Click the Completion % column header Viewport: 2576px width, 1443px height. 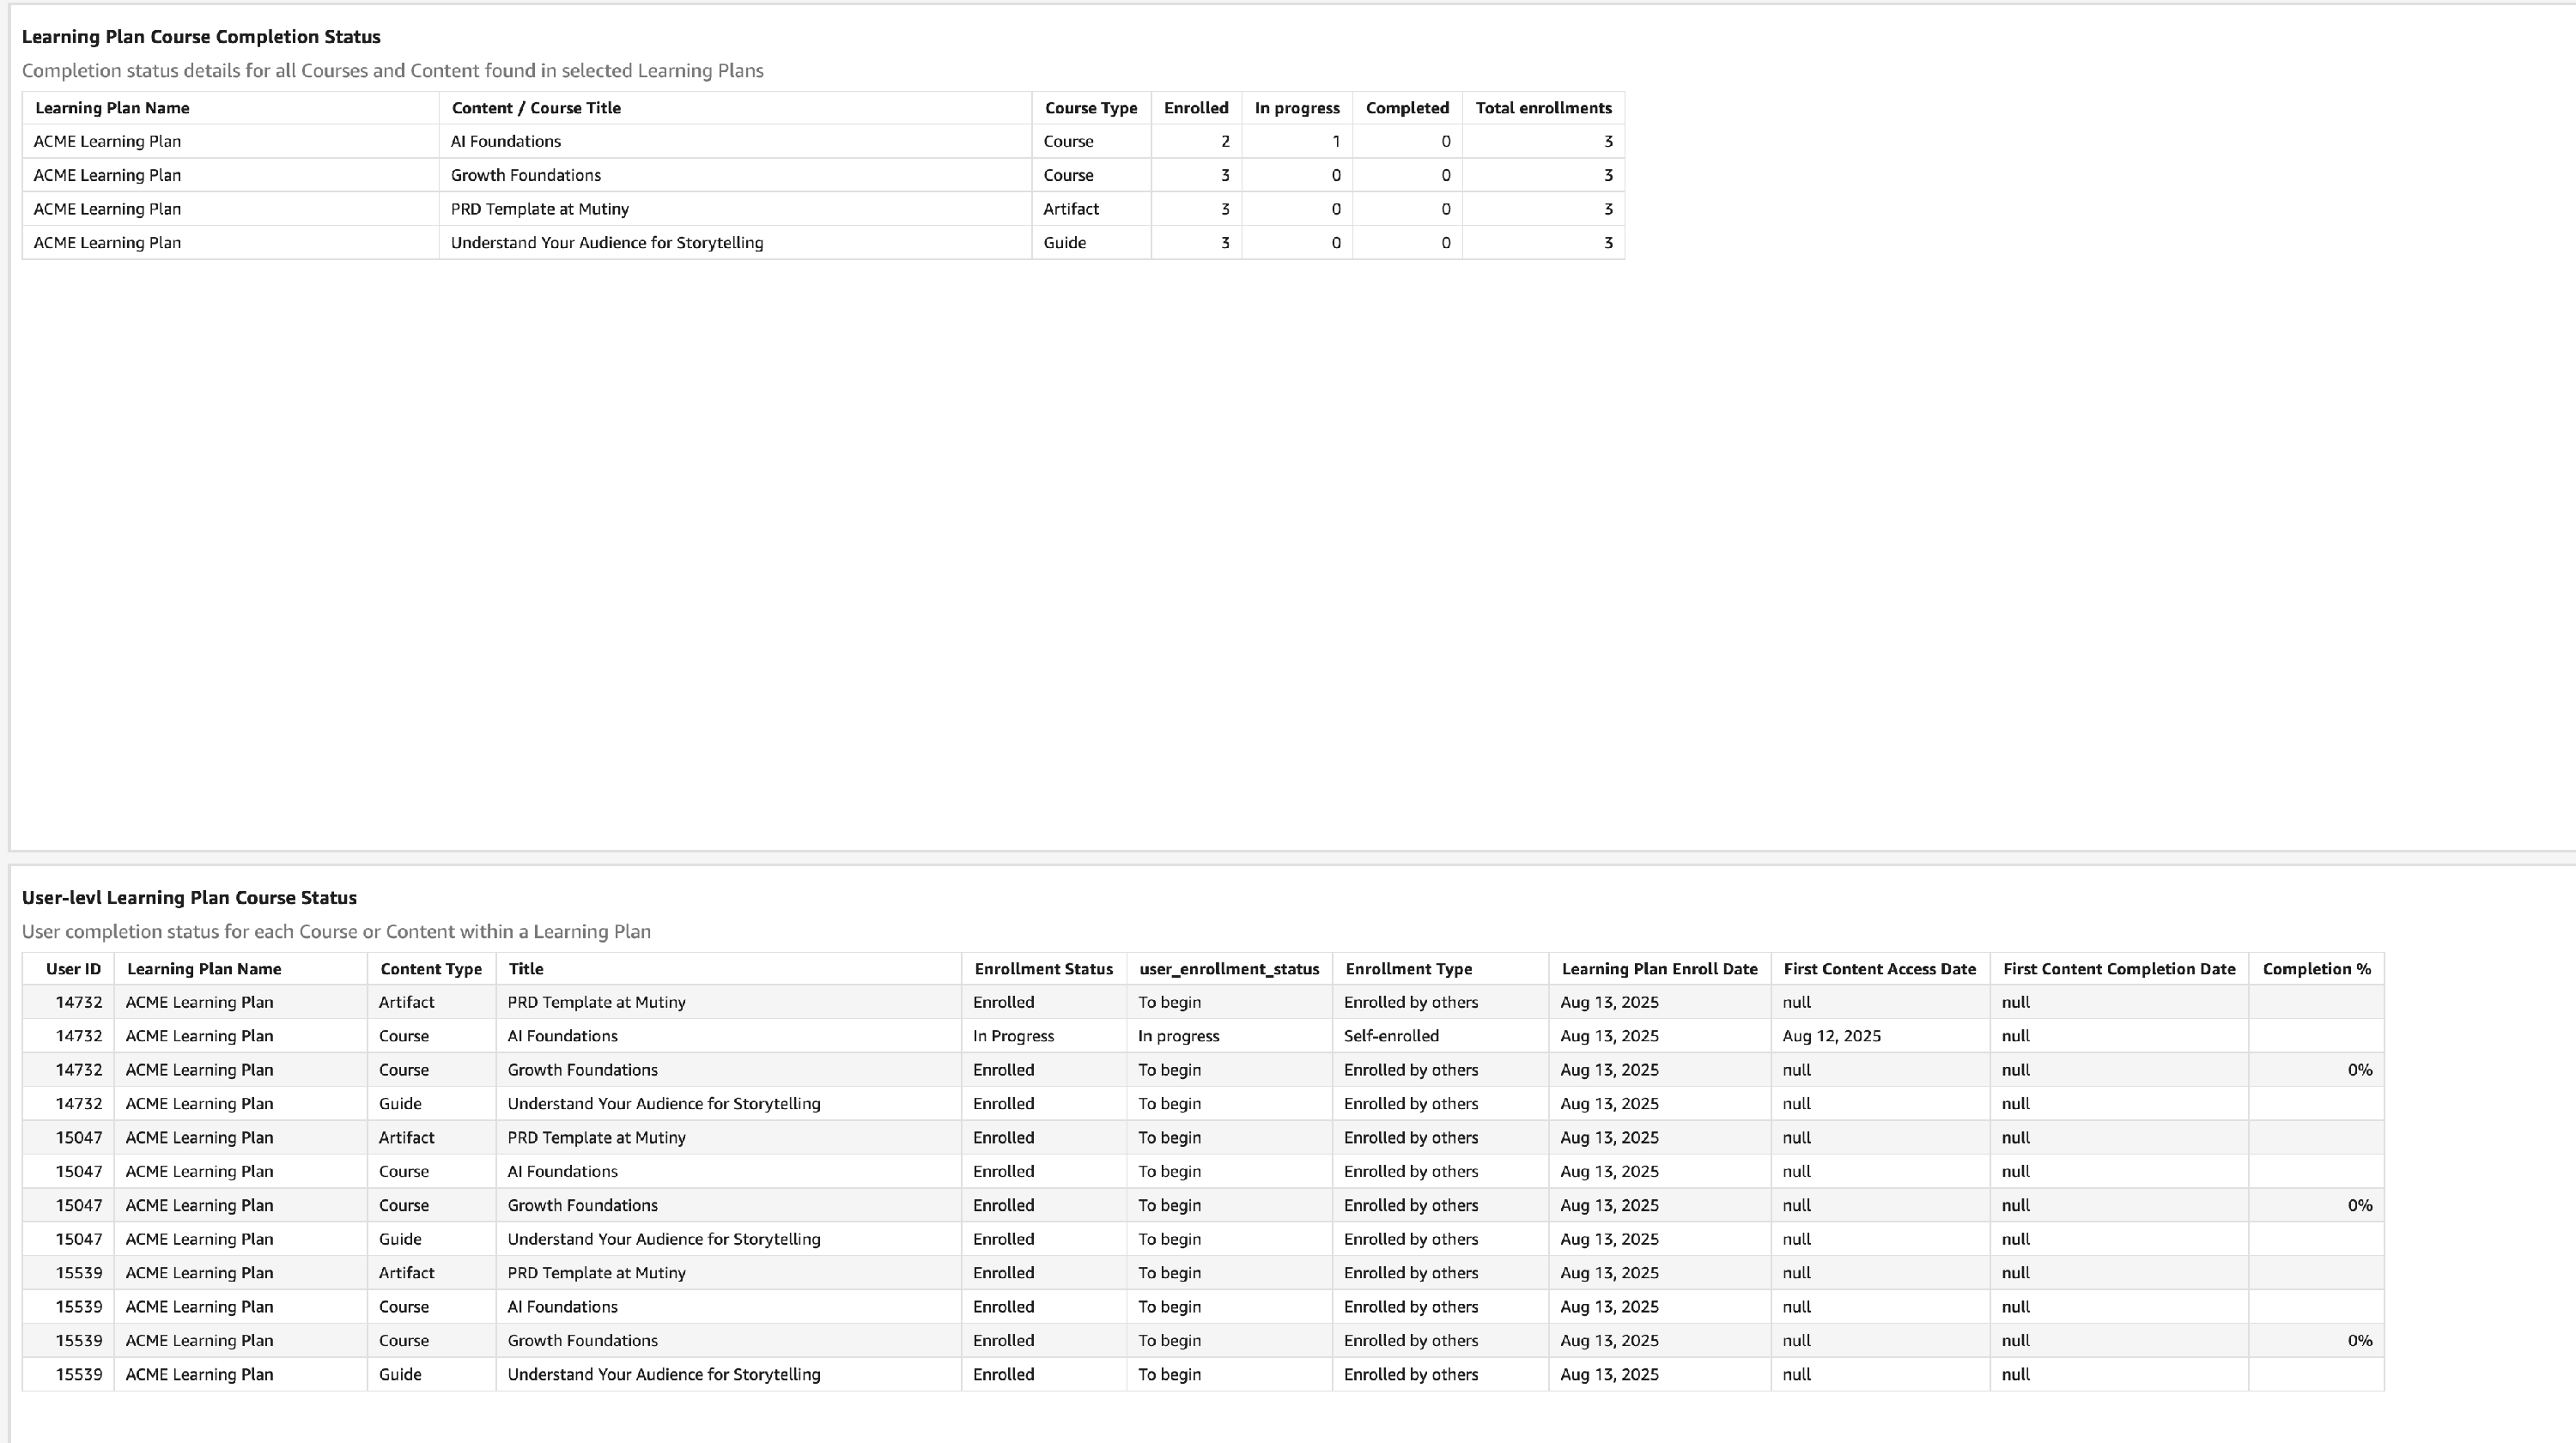click(2316, 969)
